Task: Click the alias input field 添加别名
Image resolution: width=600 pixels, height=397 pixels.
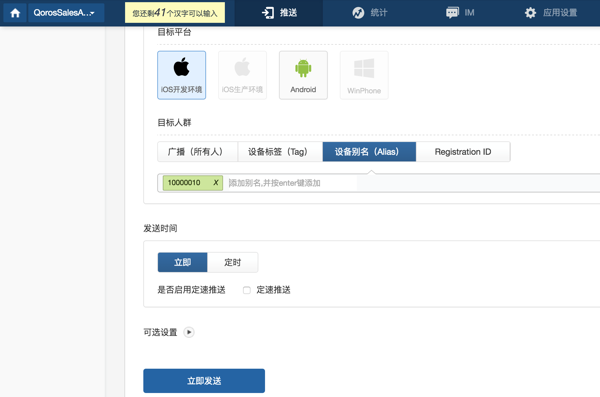Action: point(293,183)
